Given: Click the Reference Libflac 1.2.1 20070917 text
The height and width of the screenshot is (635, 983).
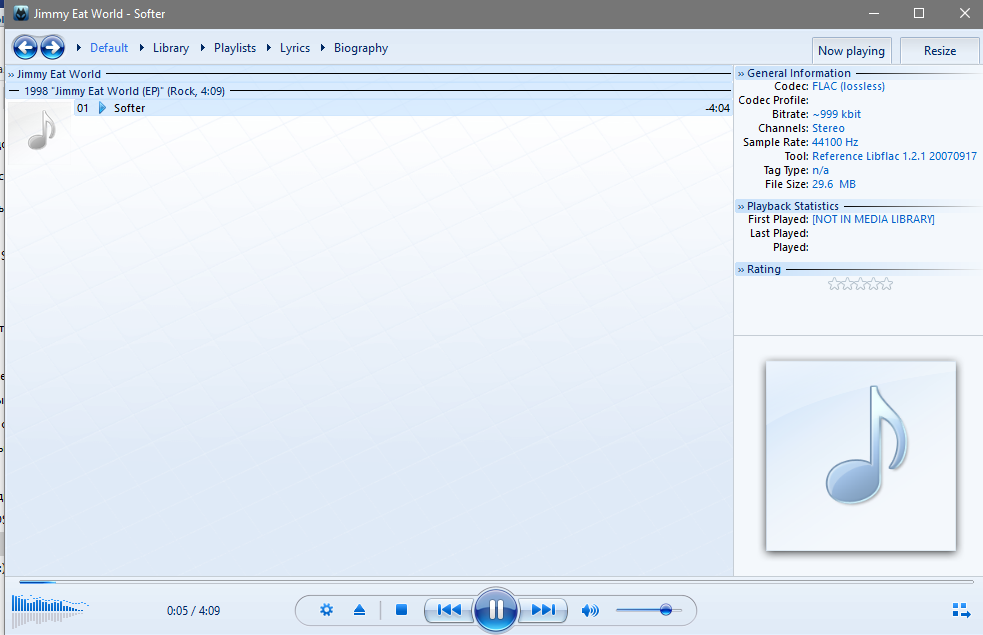Looking at the screenshot, I should (x=894, y=156).
